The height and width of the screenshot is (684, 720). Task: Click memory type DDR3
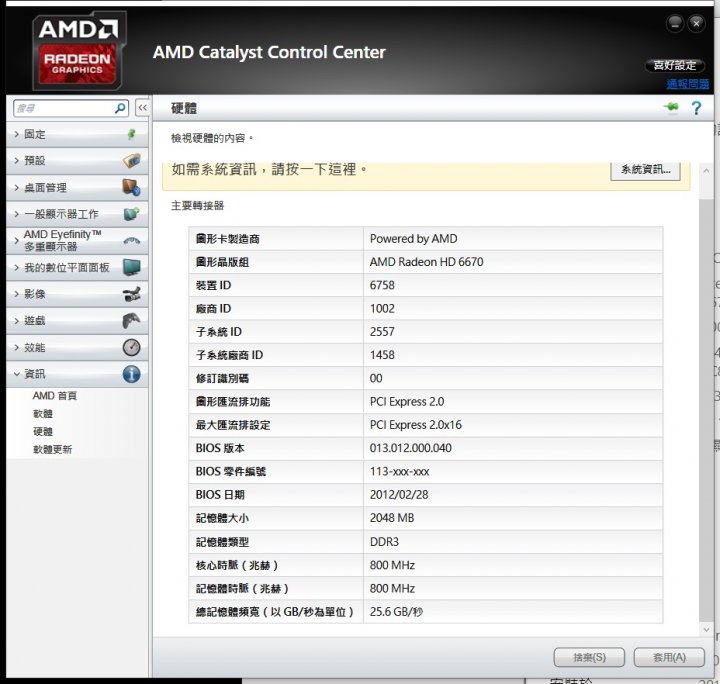coord(384,542)
